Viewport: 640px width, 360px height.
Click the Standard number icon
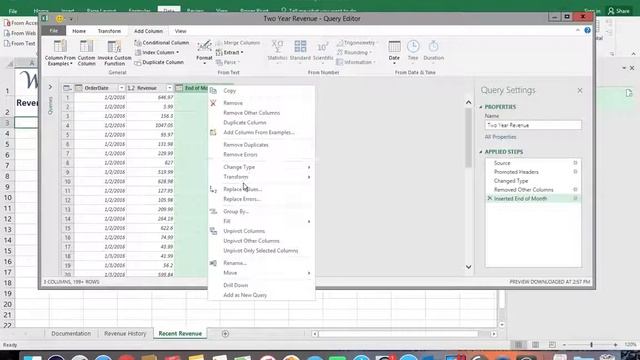pyautogui.click(x=300, y=47)
